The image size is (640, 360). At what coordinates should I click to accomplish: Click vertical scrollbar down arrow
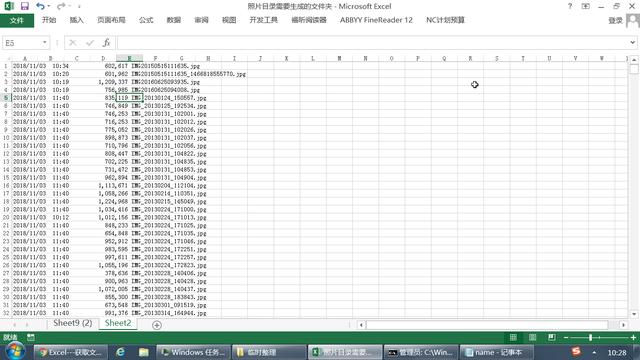coord(634,314)
